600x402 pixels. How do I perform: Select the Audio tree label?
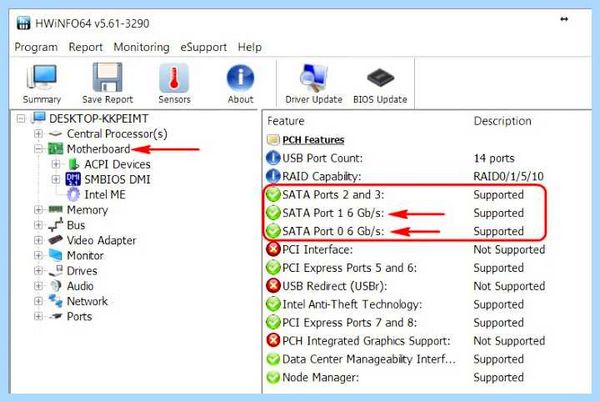click(x=80, y=286)
